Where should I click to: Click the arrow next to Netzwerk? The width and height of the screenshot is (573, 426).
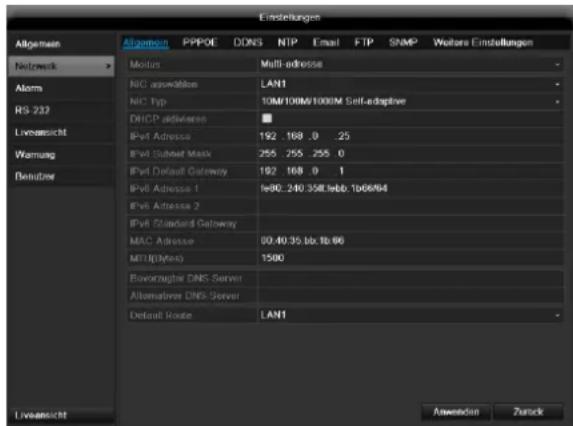click(108, 66)
